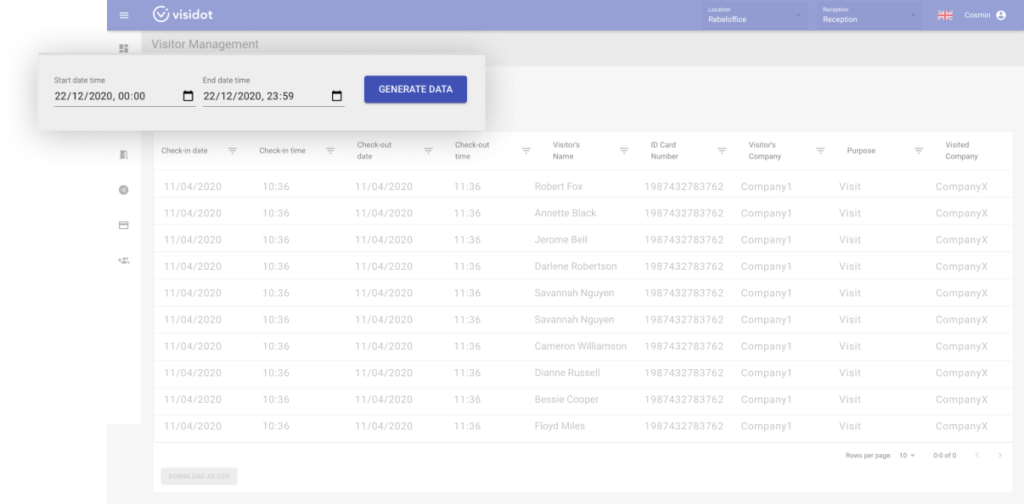Filter the Check-out date column
This screenshot has width=1024, height=504.
[428, 151]
